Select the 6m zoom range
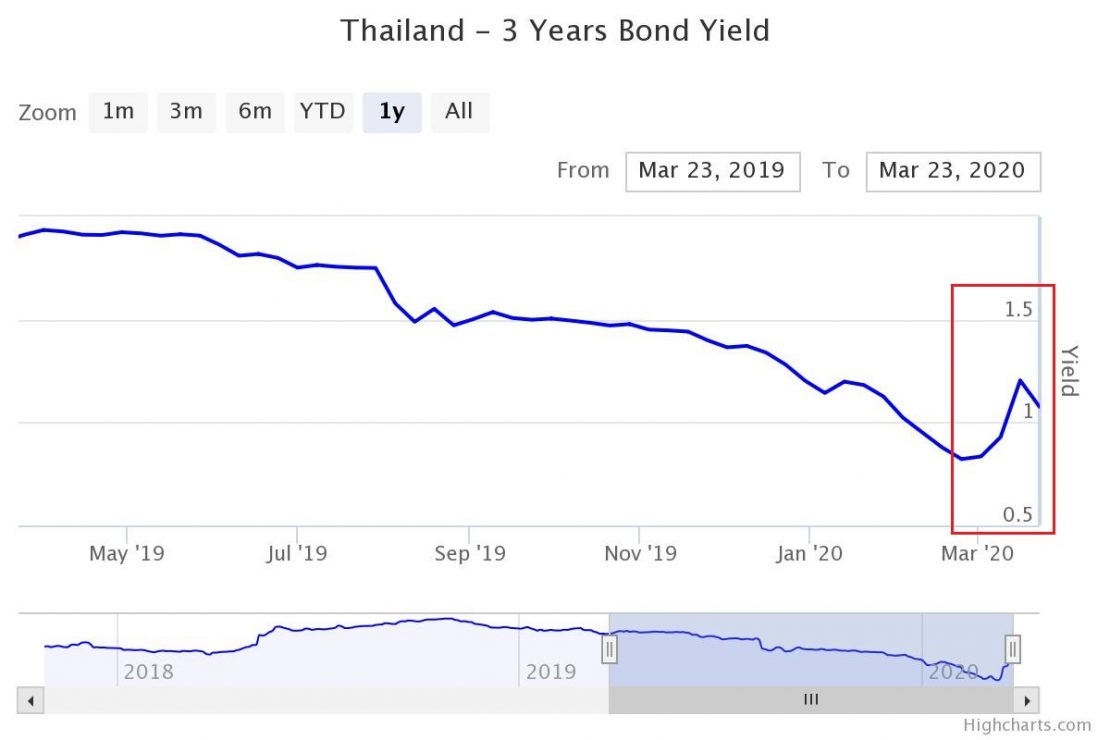This screenshot has width=1110, height=740. tap(255, 112)
